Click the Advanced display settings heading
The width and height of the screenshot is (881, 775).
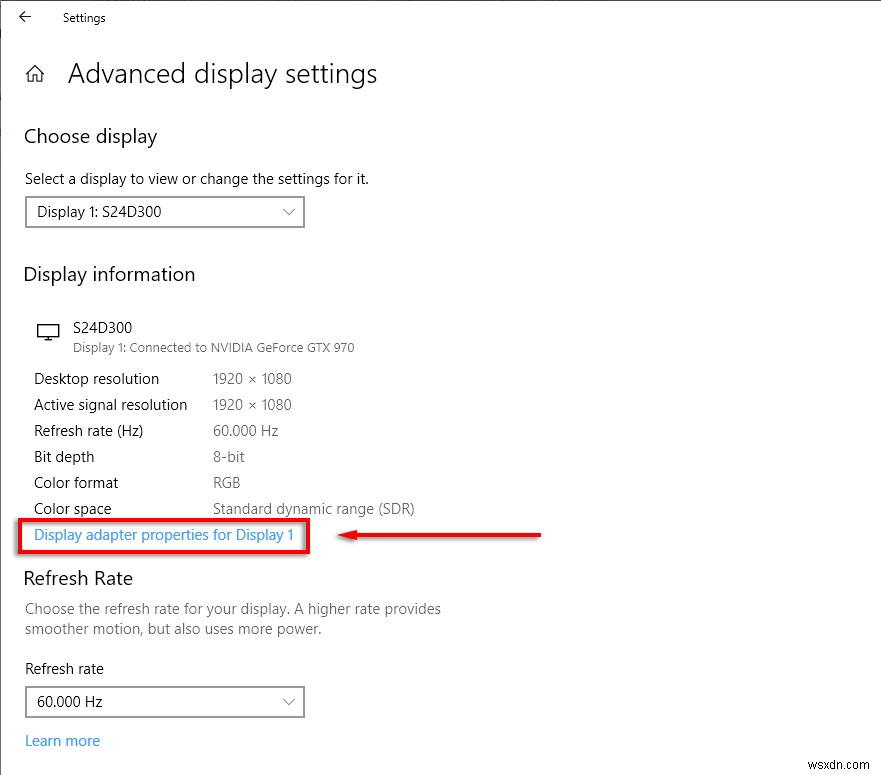[222, 74]
